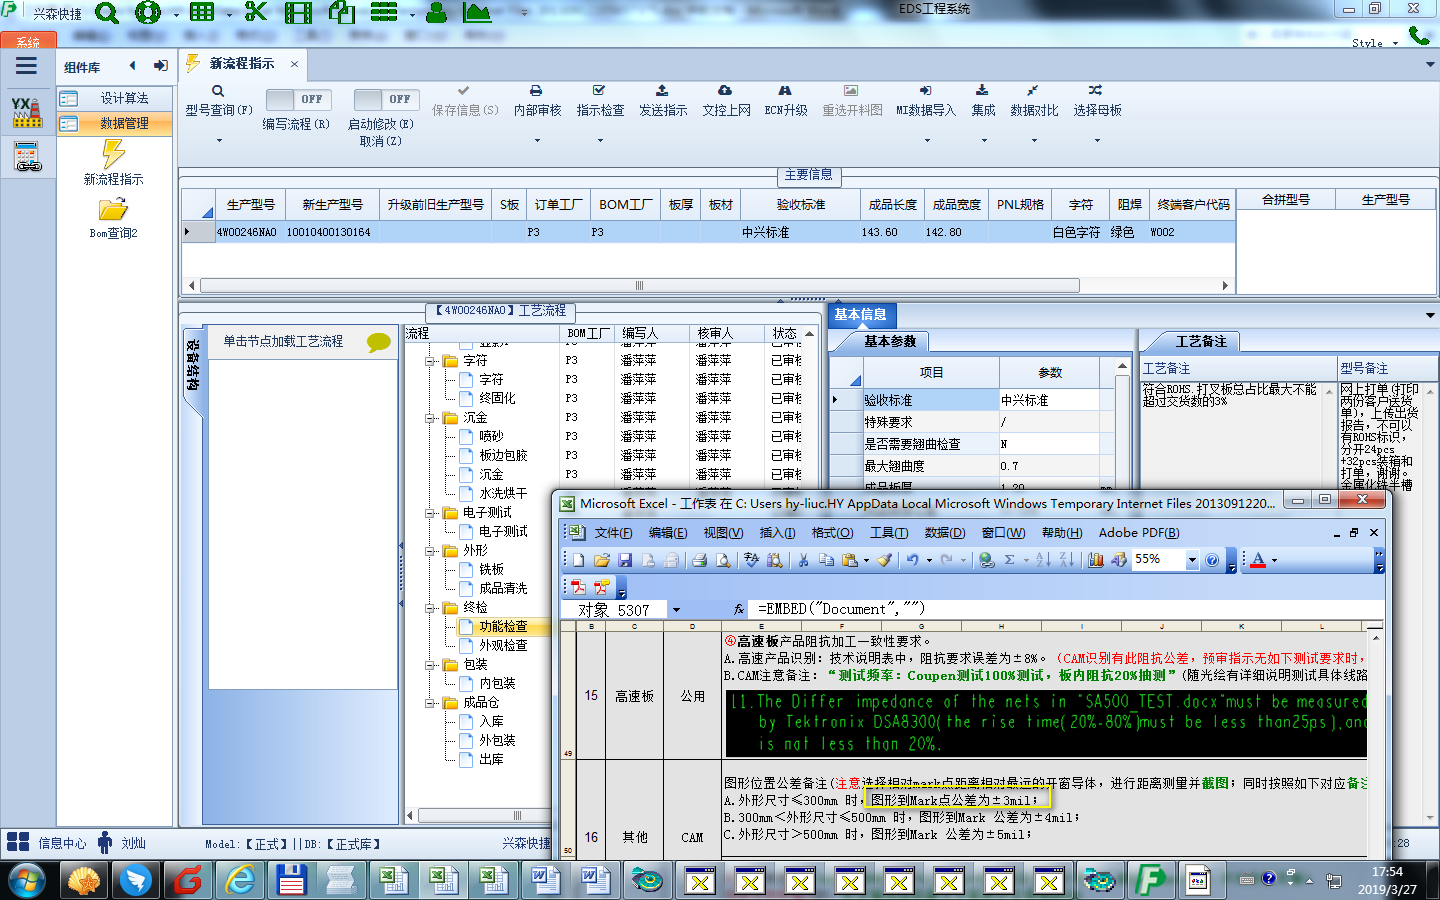Image resolution: width=1440 pixels, height=900 pixels.
Task: Open the 文件(F) menu in Excel
Action: [x=613, y=533]
